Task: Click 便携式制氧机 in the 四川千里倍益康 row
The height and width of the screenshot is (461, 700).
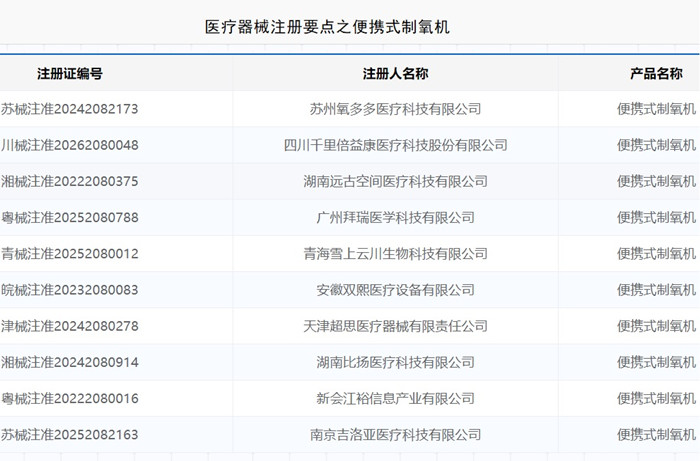Action: click(x=656, y=145)
